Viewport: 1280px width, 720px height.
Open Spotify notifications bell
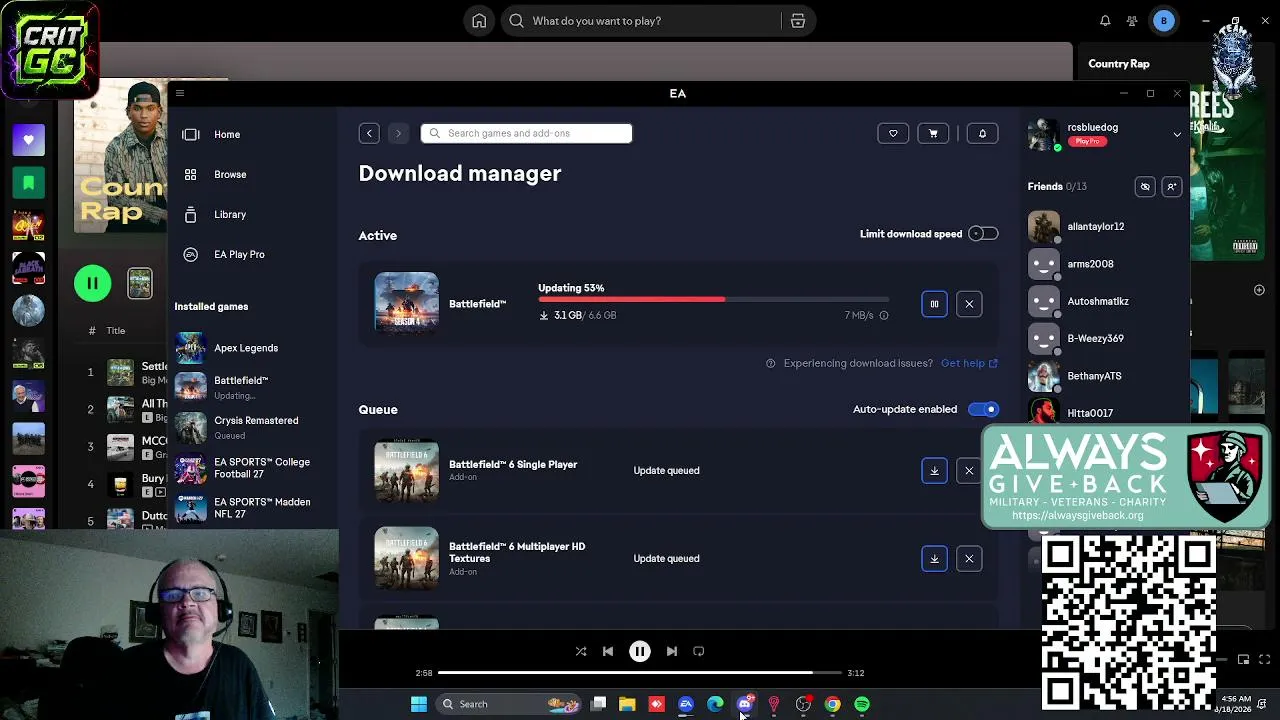click(x=1105, y=21)
